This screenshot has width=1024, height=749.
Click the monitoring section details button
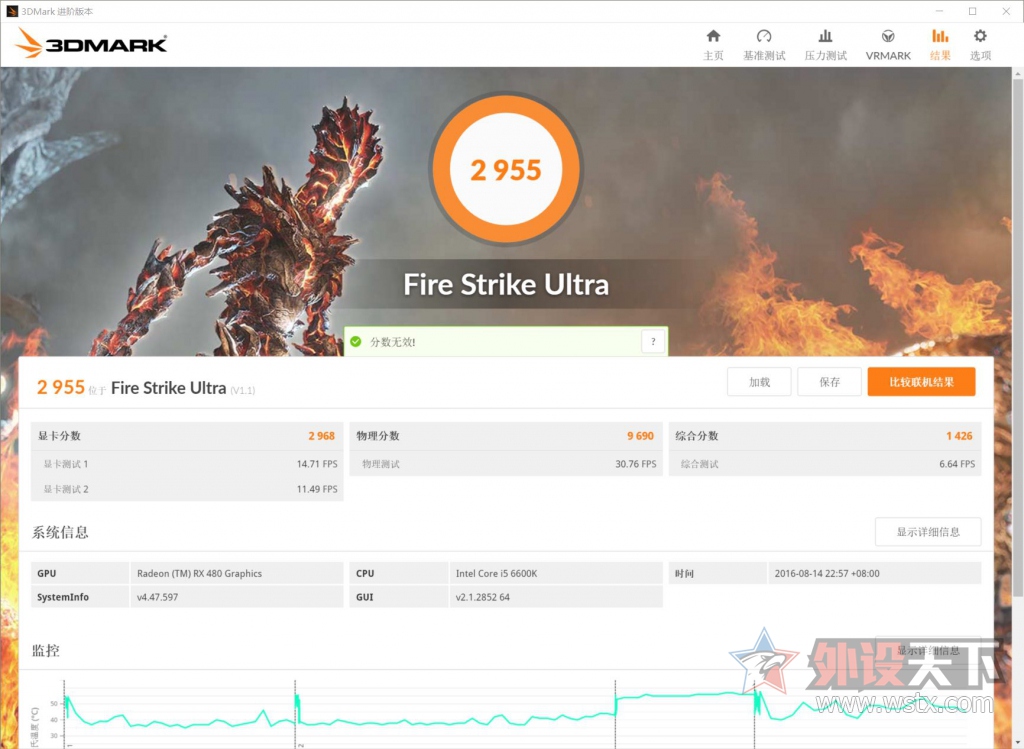coord(928,650)
